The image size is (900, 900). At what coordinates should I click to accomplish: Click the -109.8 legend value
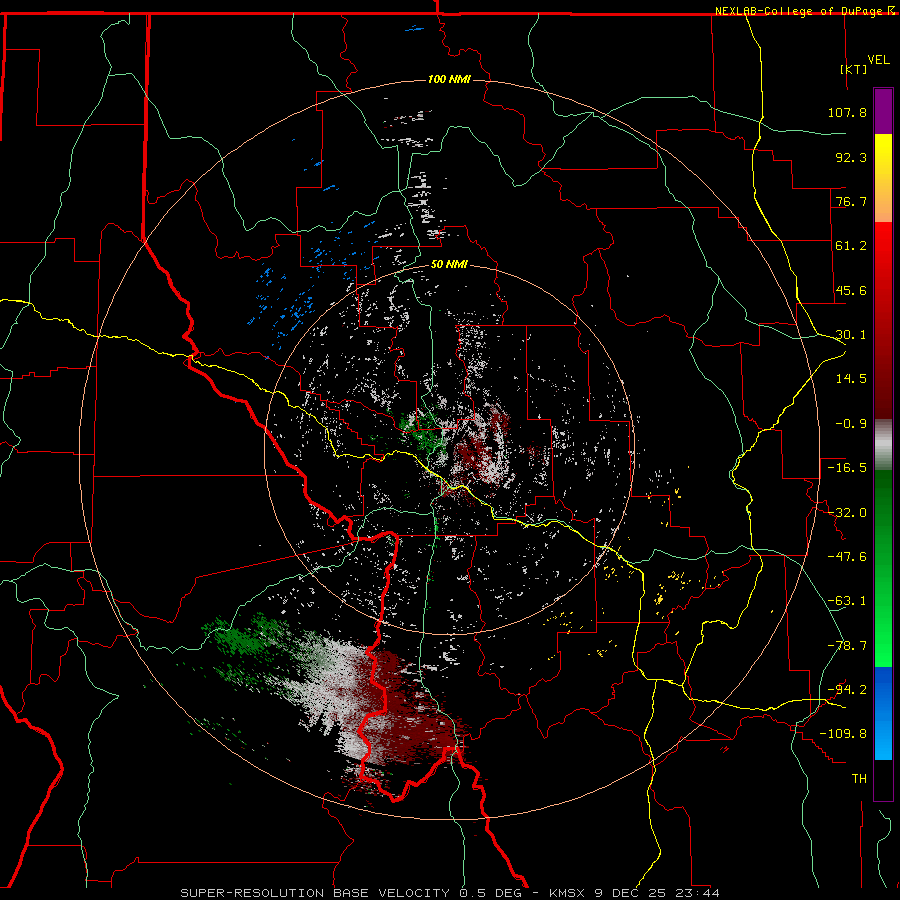[x=843, y=734]
